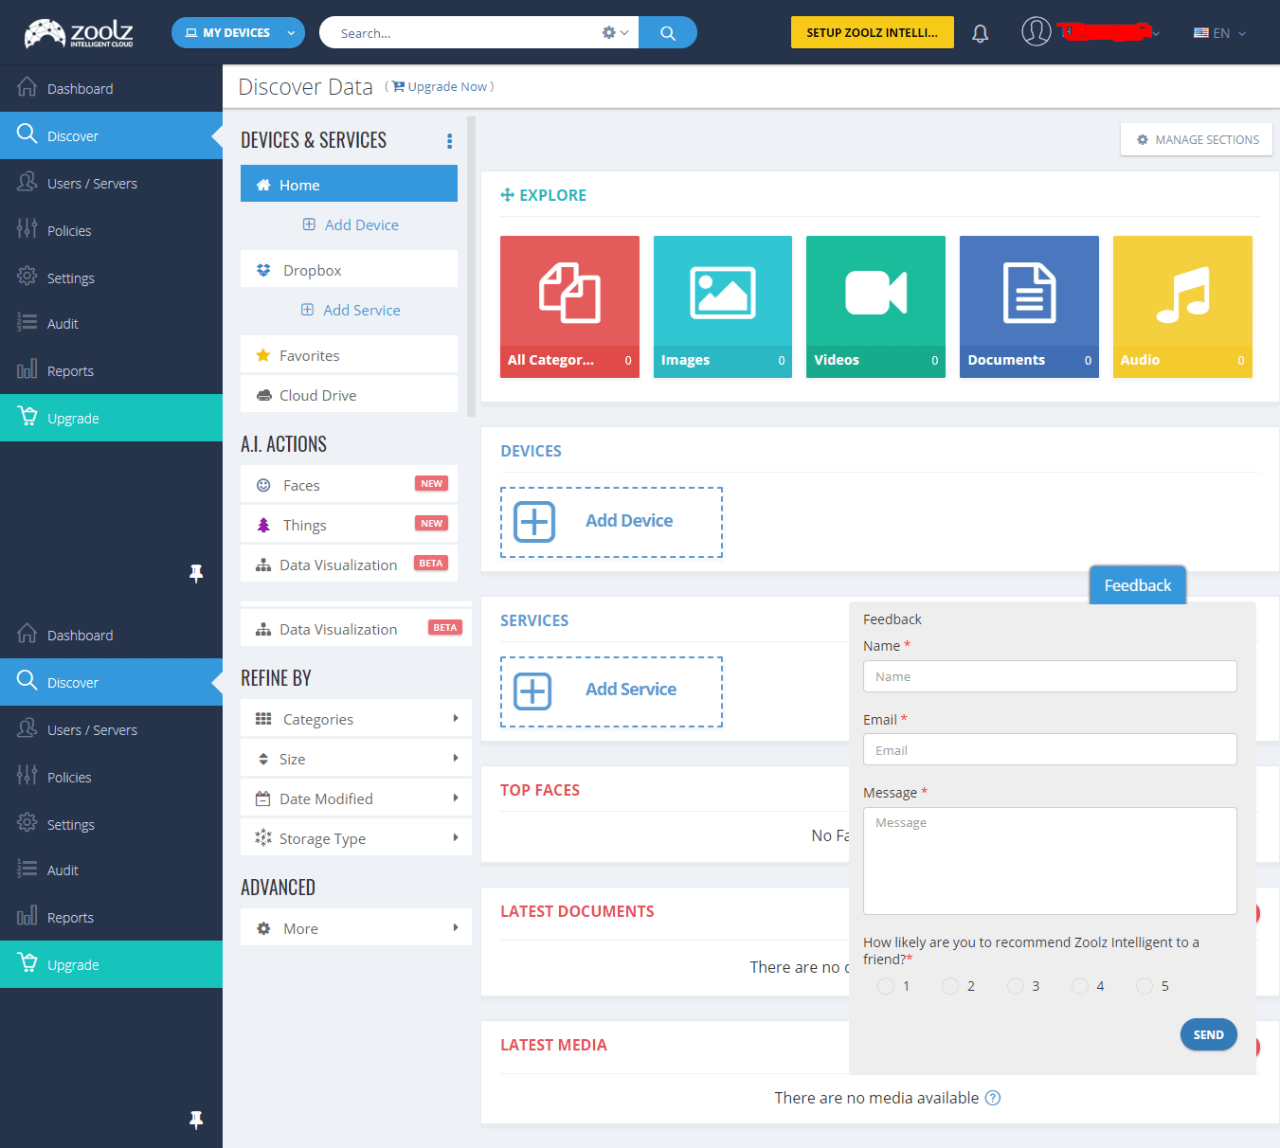Click the Manage Sections button
Image resolution: width=1280 pixels, height=1148 pixels.
tap(1196, 140)
